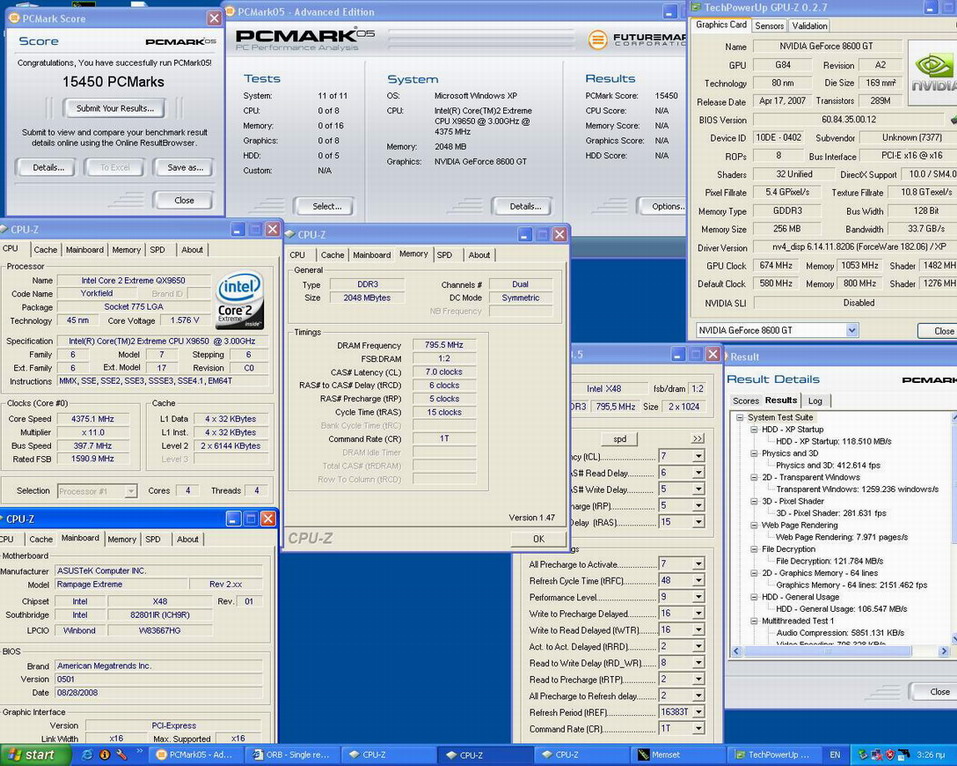Open the Performance Level dropdown in Memset

pyautogui.click(x=698, y=597)
